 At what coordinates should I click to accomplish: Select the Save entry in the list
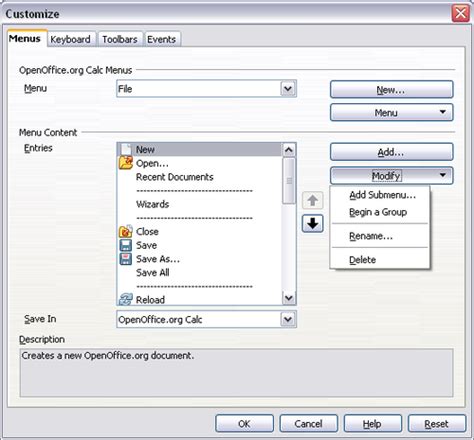click(199, 245)
